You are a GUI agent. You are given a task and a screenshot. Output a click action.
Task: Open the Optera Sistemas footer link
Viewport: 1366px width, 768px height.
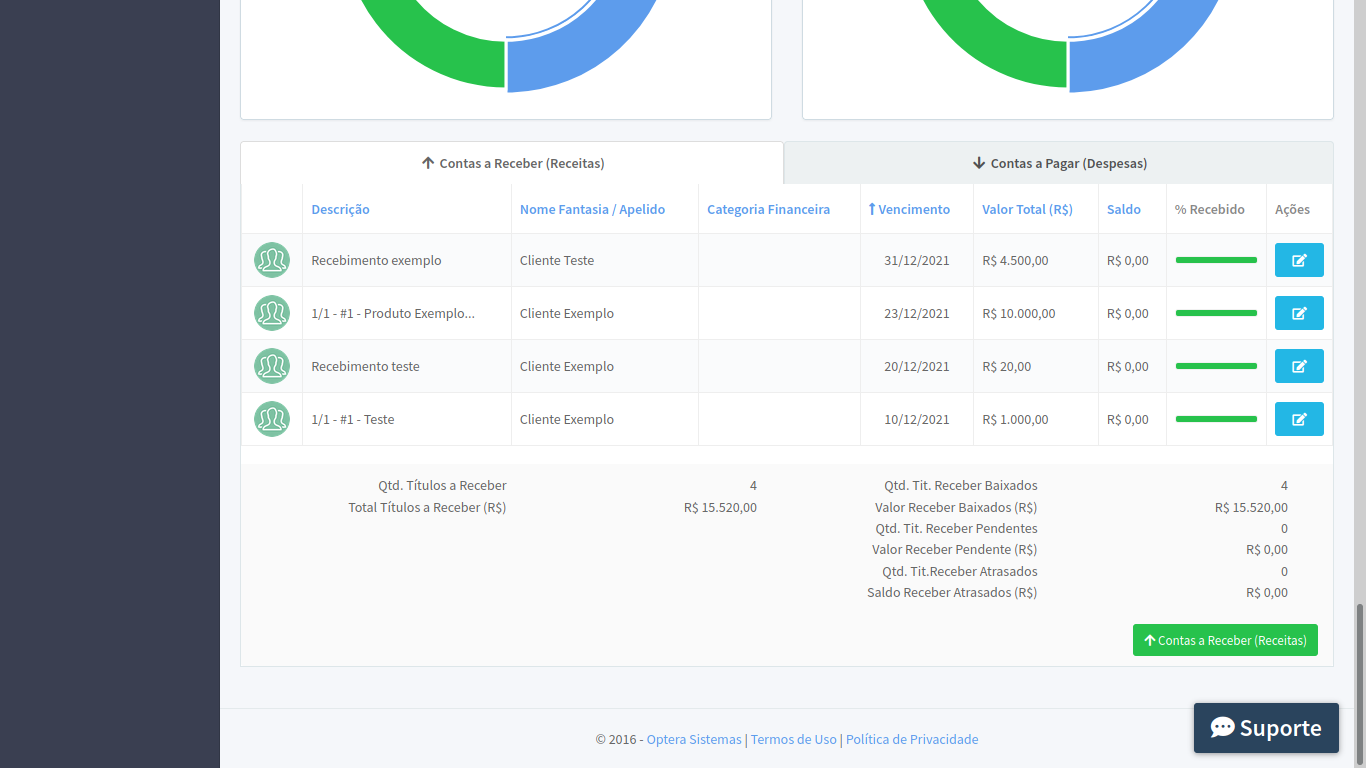pyautogui.click(x=694, y=739)
